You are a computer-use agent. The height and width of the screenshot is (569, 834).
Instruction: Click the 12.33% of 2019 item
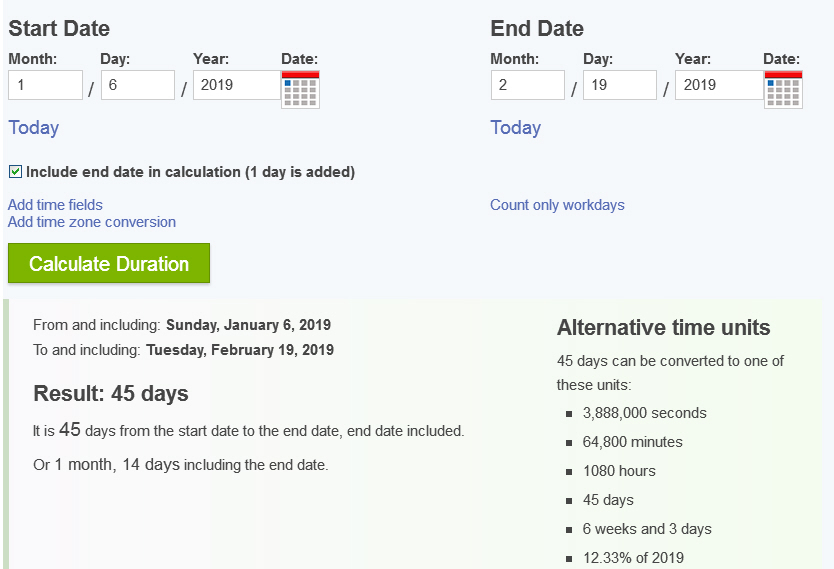pos(633,558)
